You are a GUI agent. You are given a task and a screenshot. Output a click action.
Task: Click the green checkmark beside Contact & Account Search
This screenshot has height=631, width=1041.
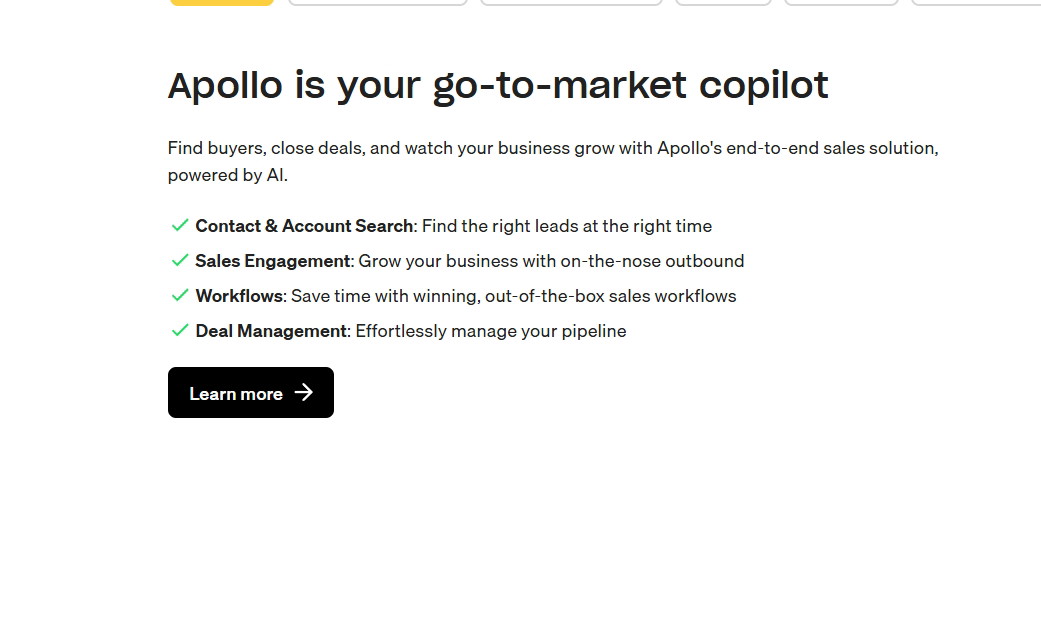tap(180, 226)
